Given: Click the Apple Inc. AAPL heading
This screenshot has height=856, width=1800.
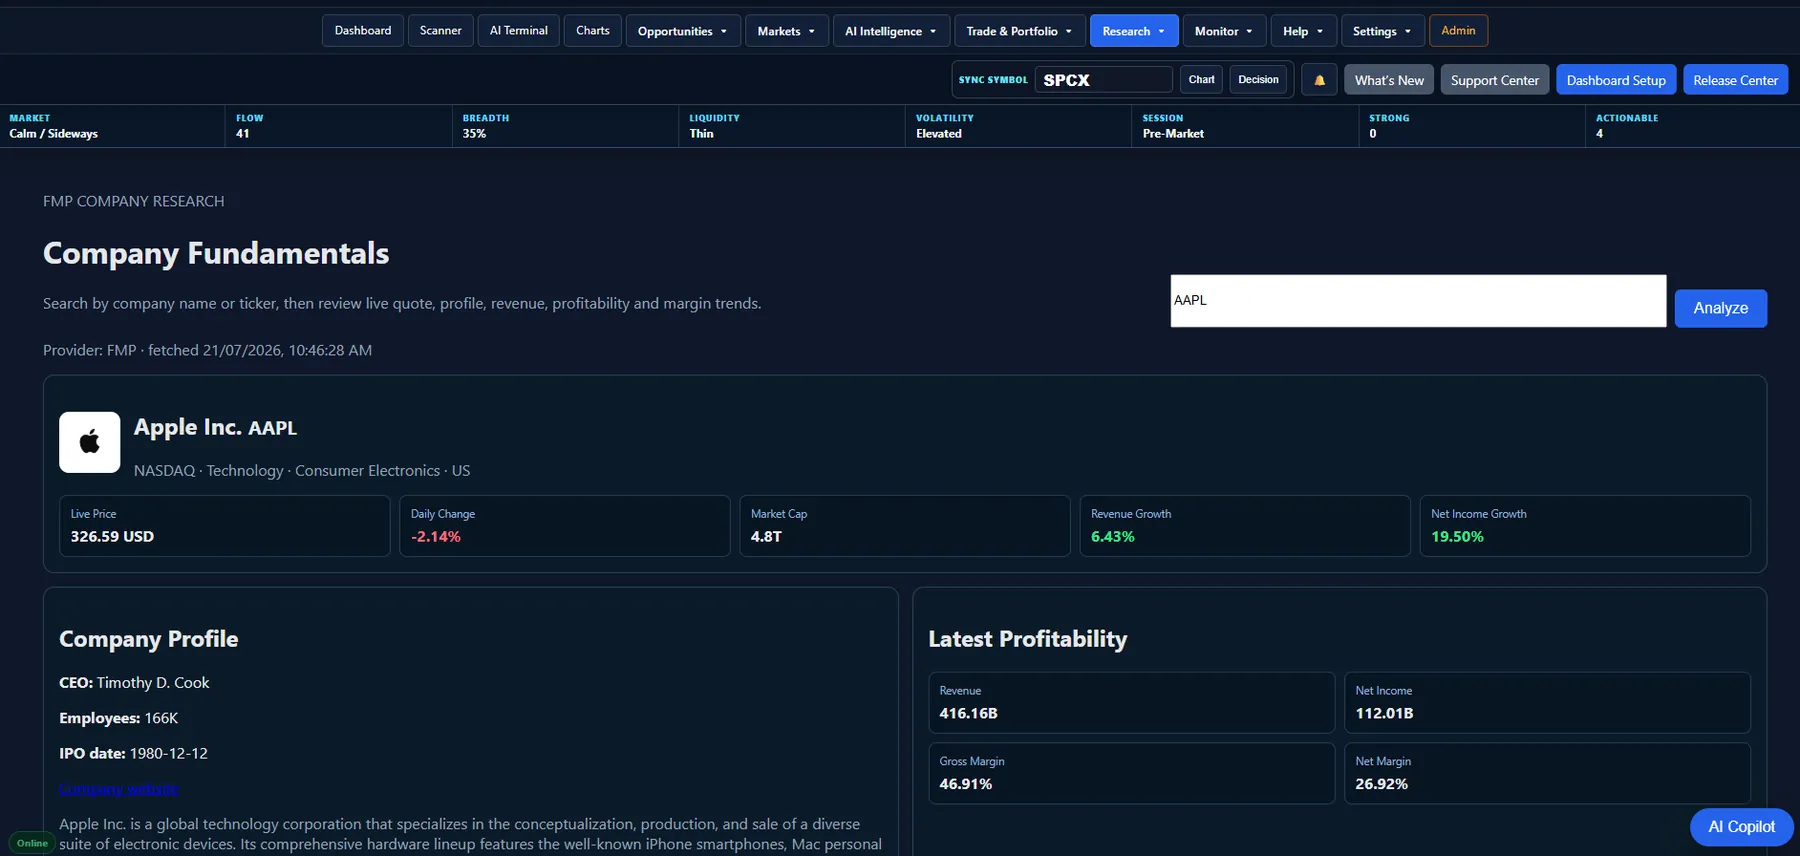Looking at the screenshot, I should [x=215, y=427].
